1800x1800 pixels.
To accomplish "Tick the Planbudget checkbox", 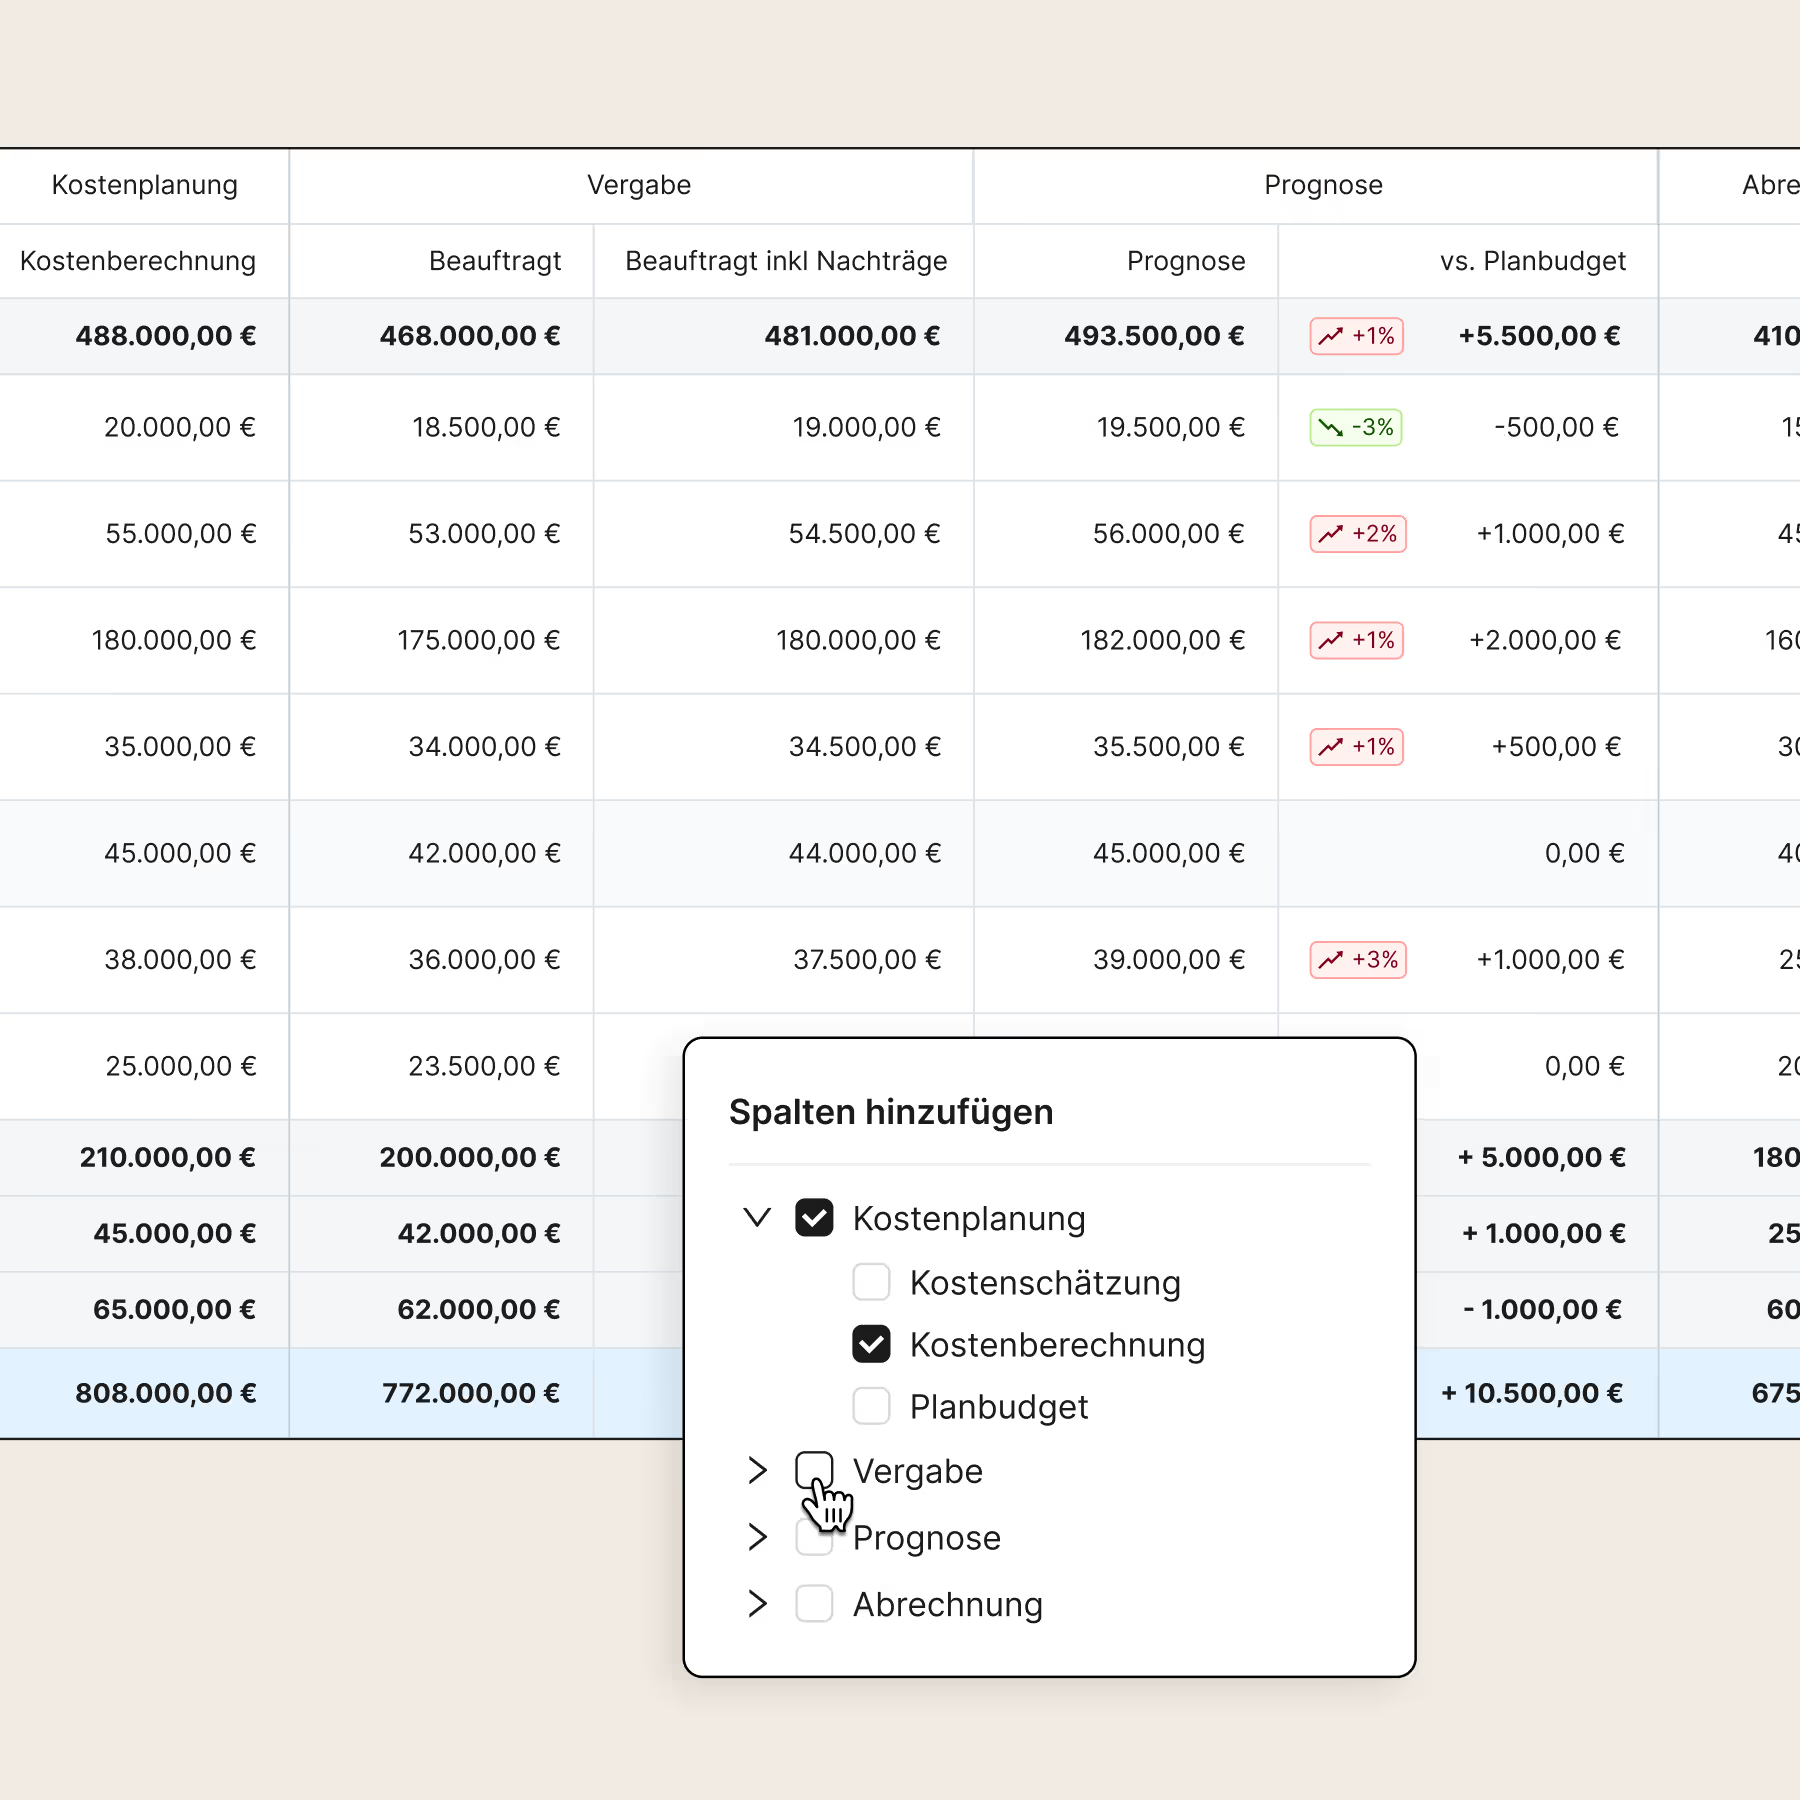I will tap(871, 1406).
